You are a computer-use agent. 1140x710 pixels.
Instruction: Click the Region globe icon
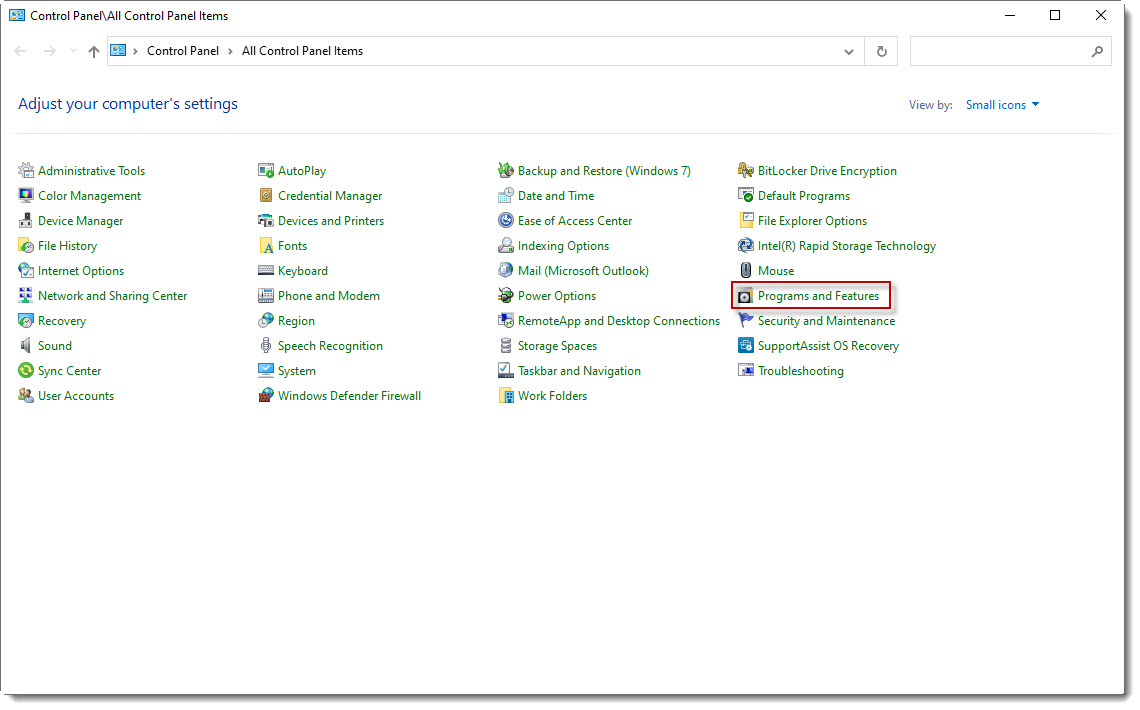click(x=266, y=320)
